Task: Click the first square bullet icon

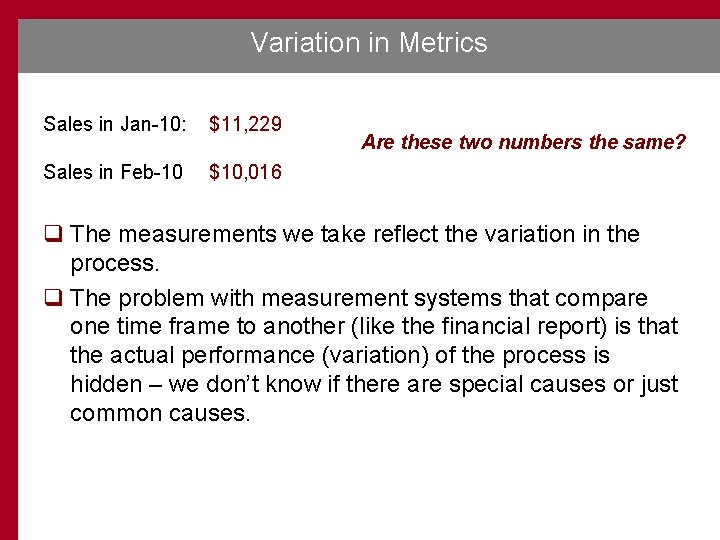Action: pos(53,233)
